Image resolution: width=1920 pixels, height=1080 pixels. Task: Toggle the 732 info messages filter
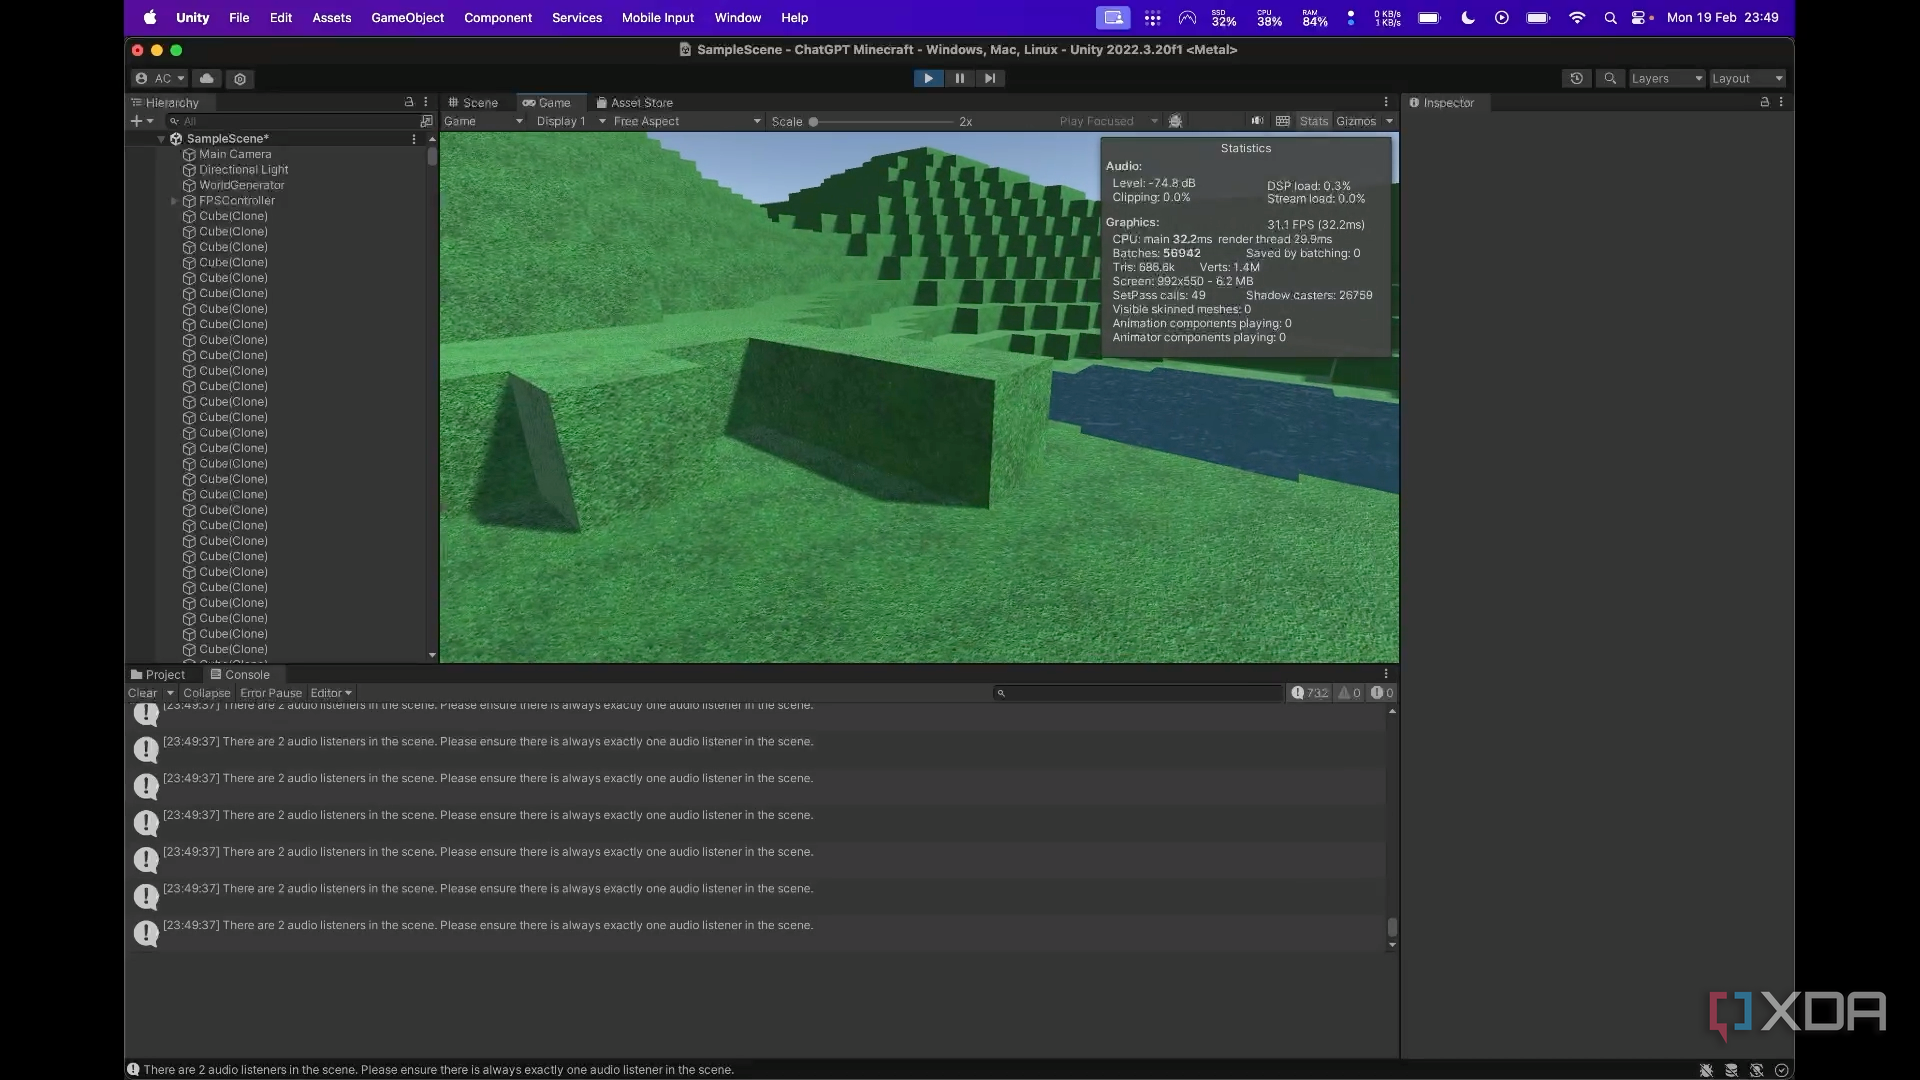1310,693
